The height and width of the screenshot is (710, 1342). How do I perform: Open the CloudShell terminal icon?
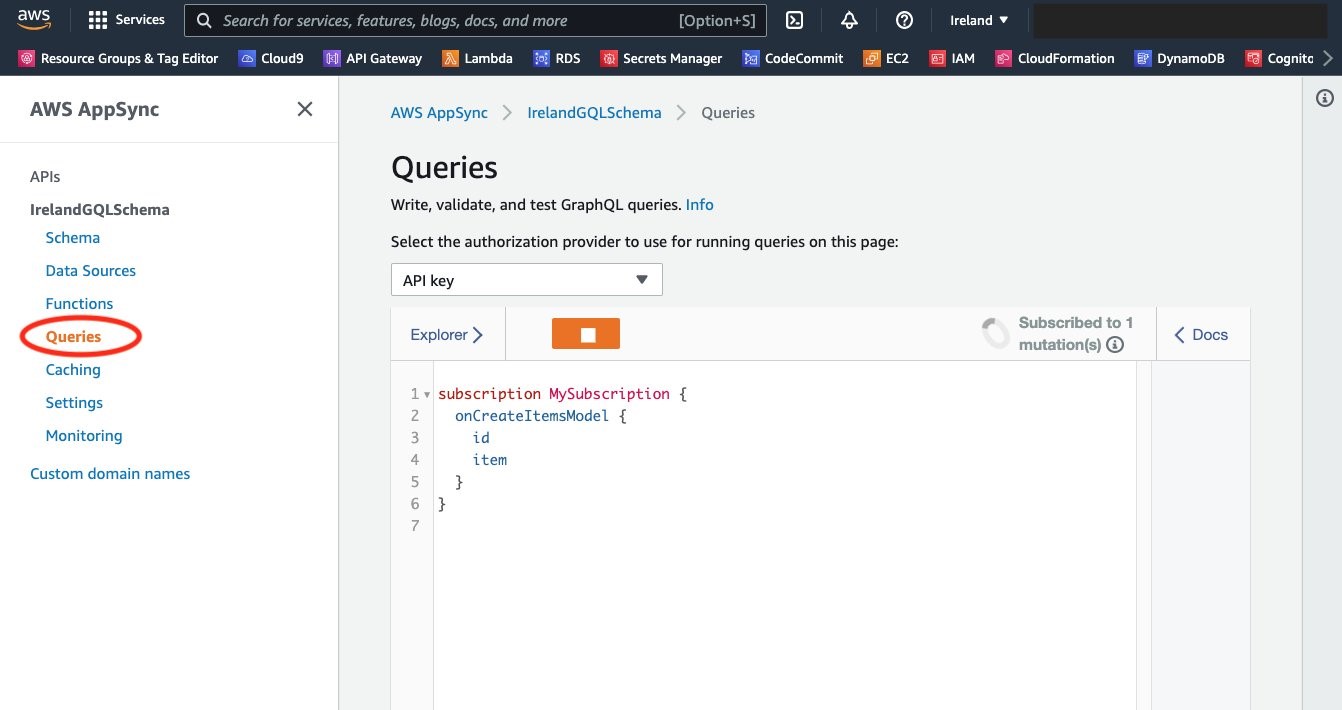795,20
